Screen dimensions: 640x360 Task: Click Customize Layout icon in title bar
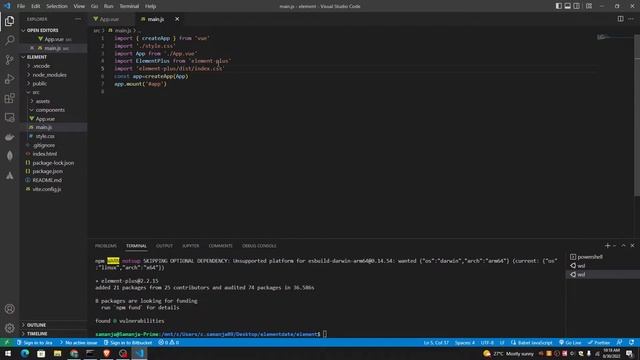(589, 6)
